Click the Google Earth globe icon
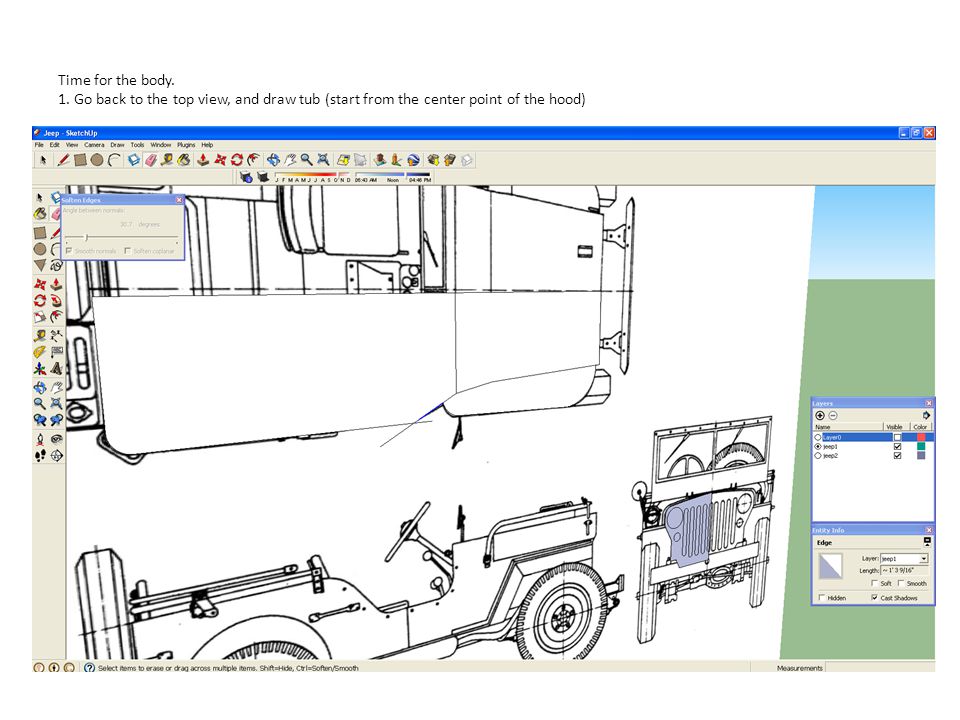This screenshot has height=720, width=960. [414, 160]
